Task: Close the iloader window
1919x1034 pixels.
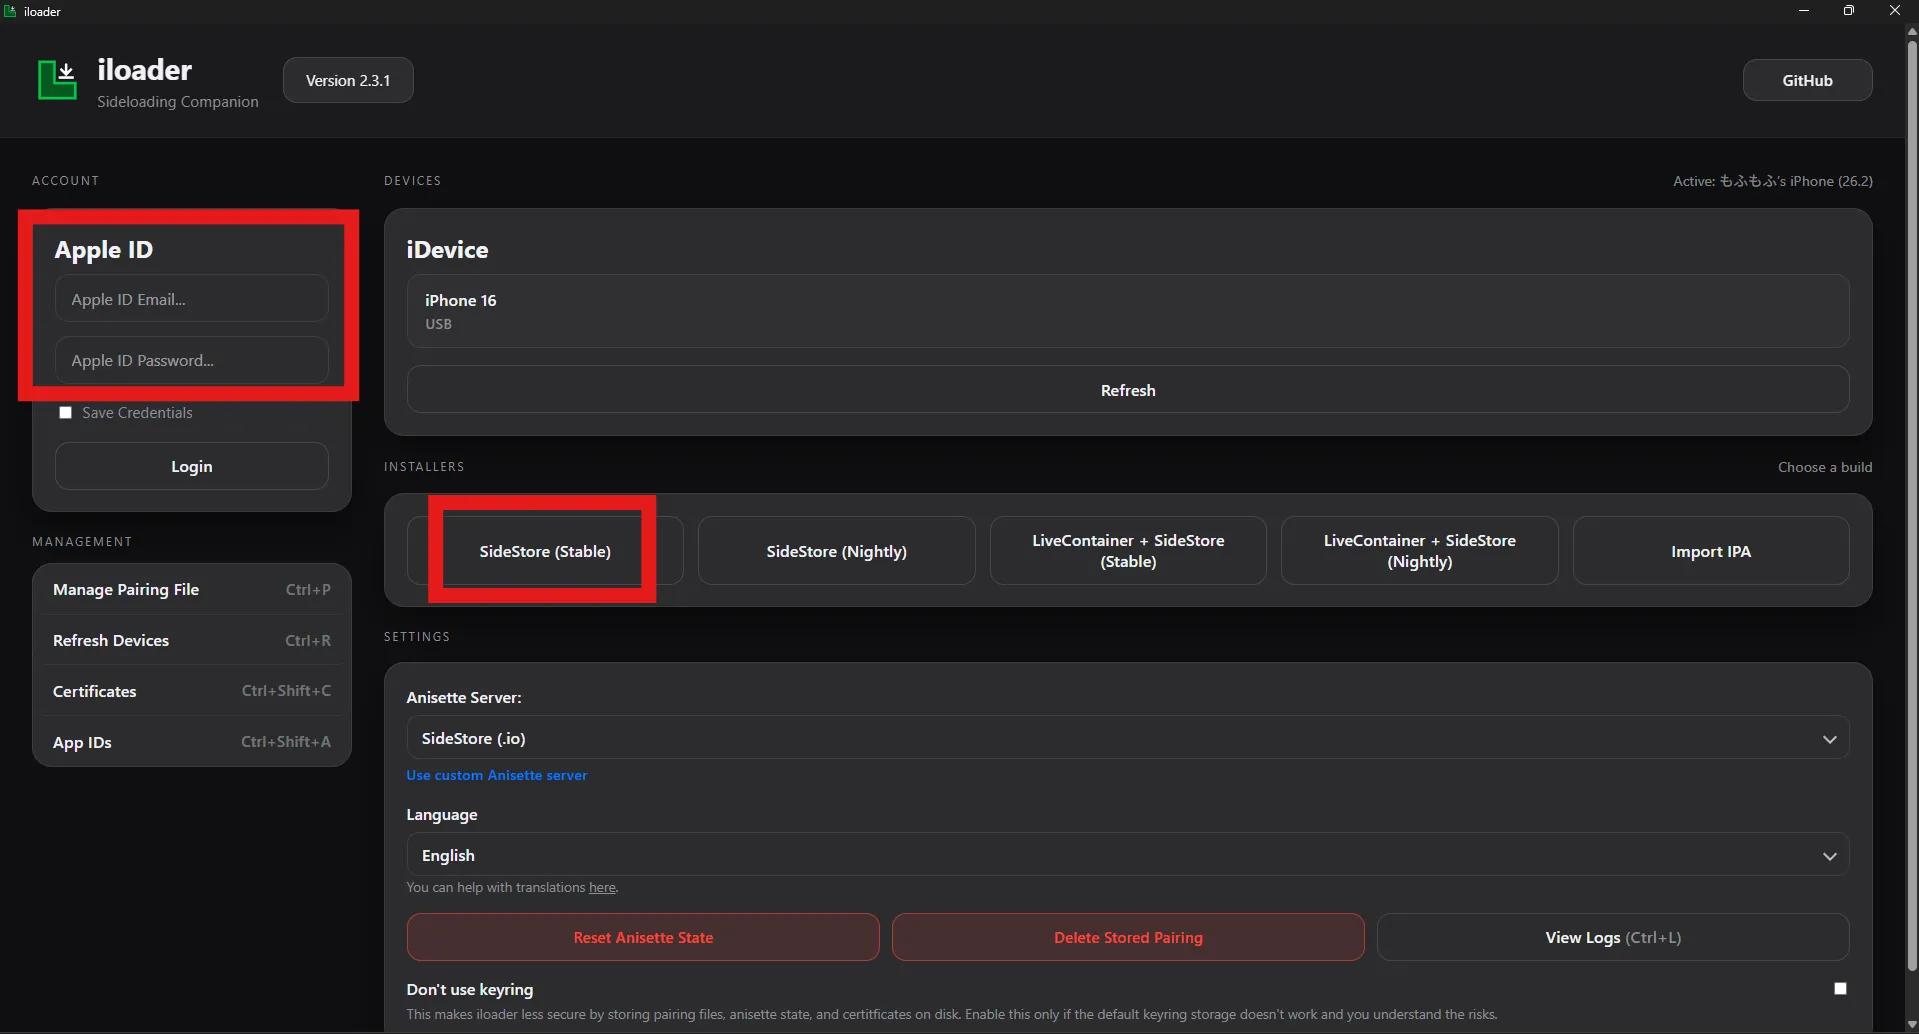Action: [x=1894, y=11]
